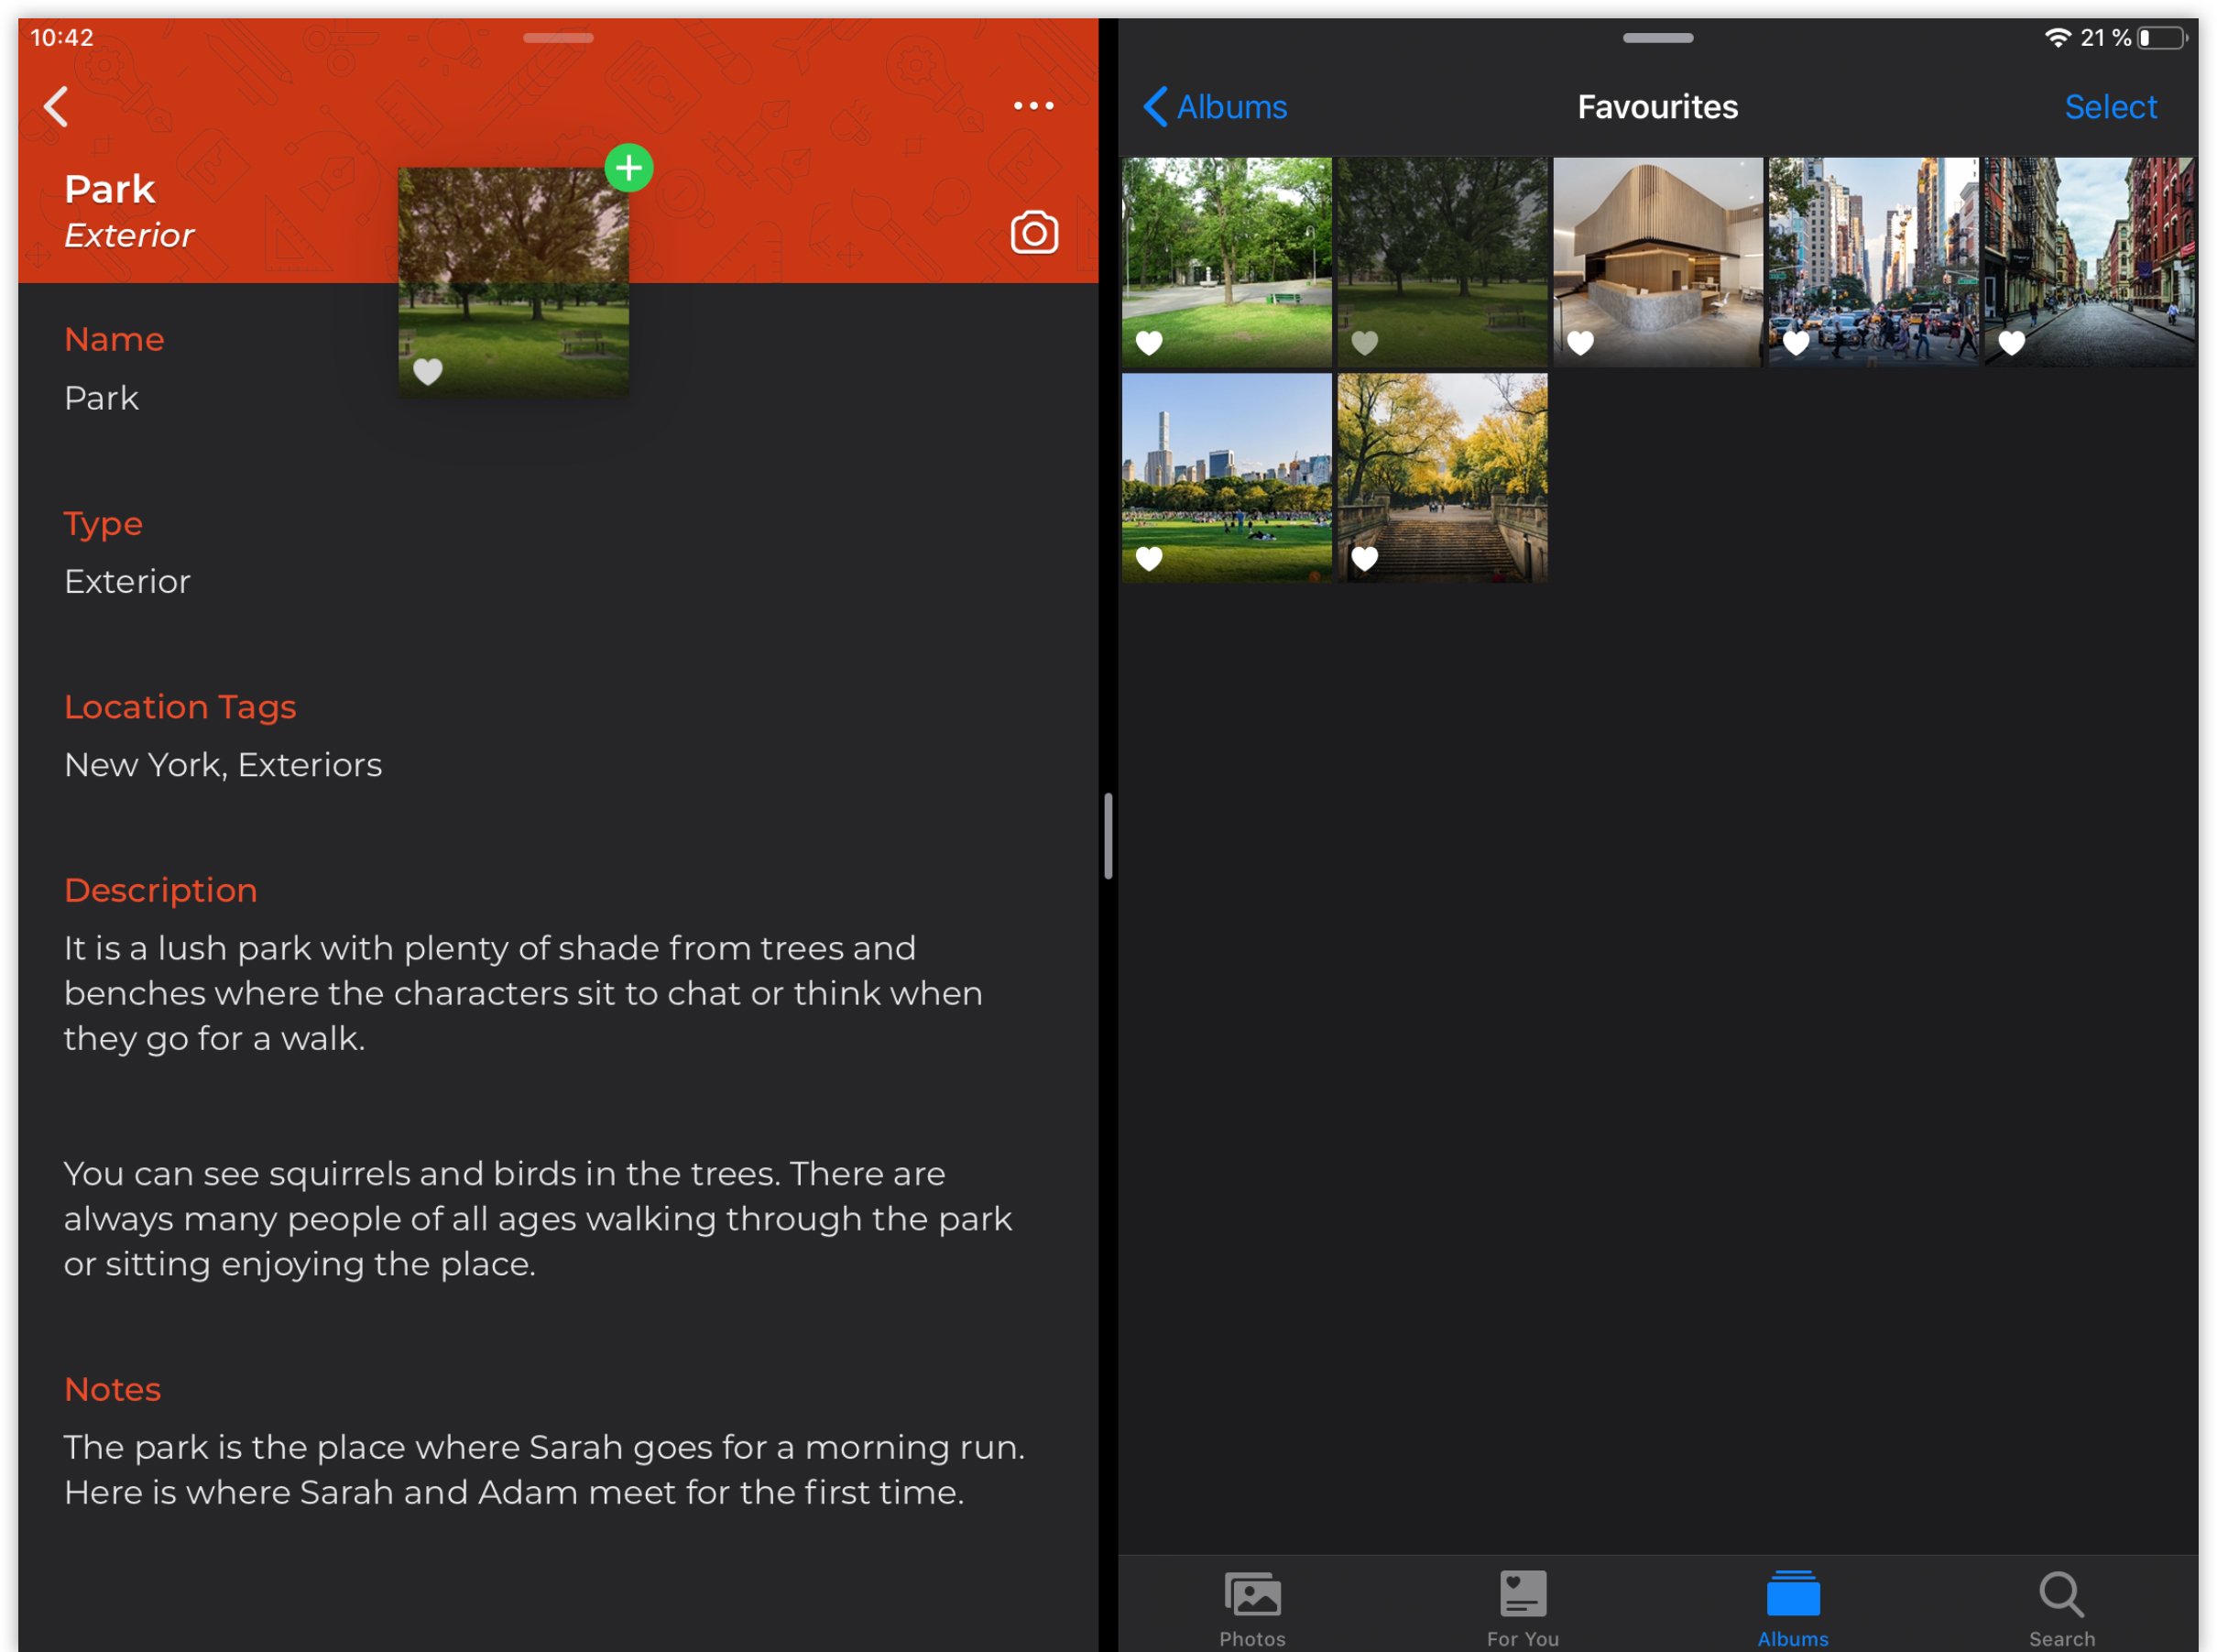Click the Notes section heading

[x=112, y=1390]
